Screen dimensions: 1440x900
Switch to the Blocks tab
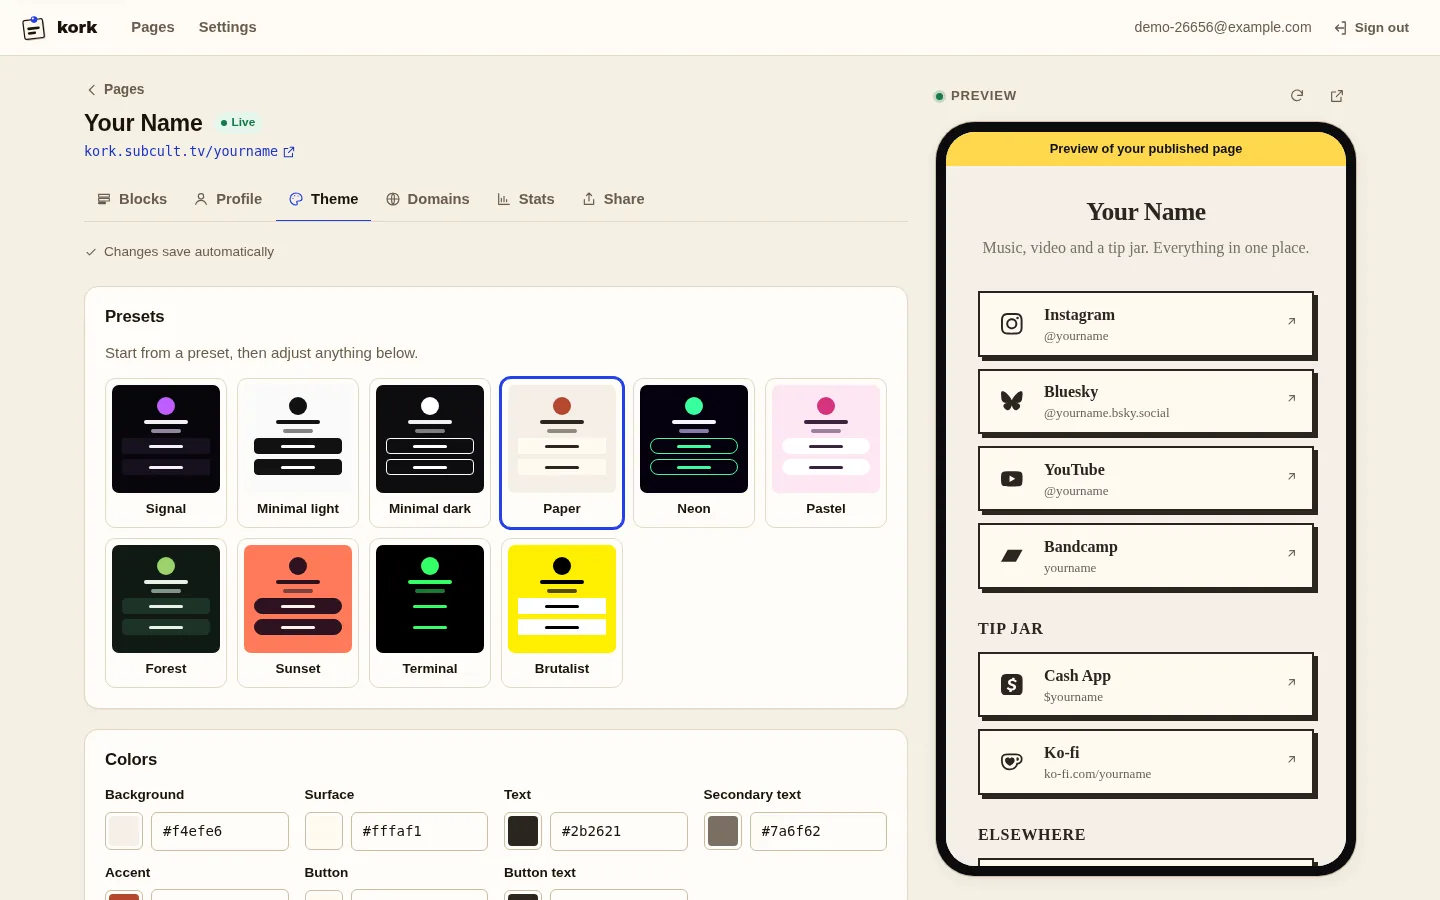tap(132, 199)
